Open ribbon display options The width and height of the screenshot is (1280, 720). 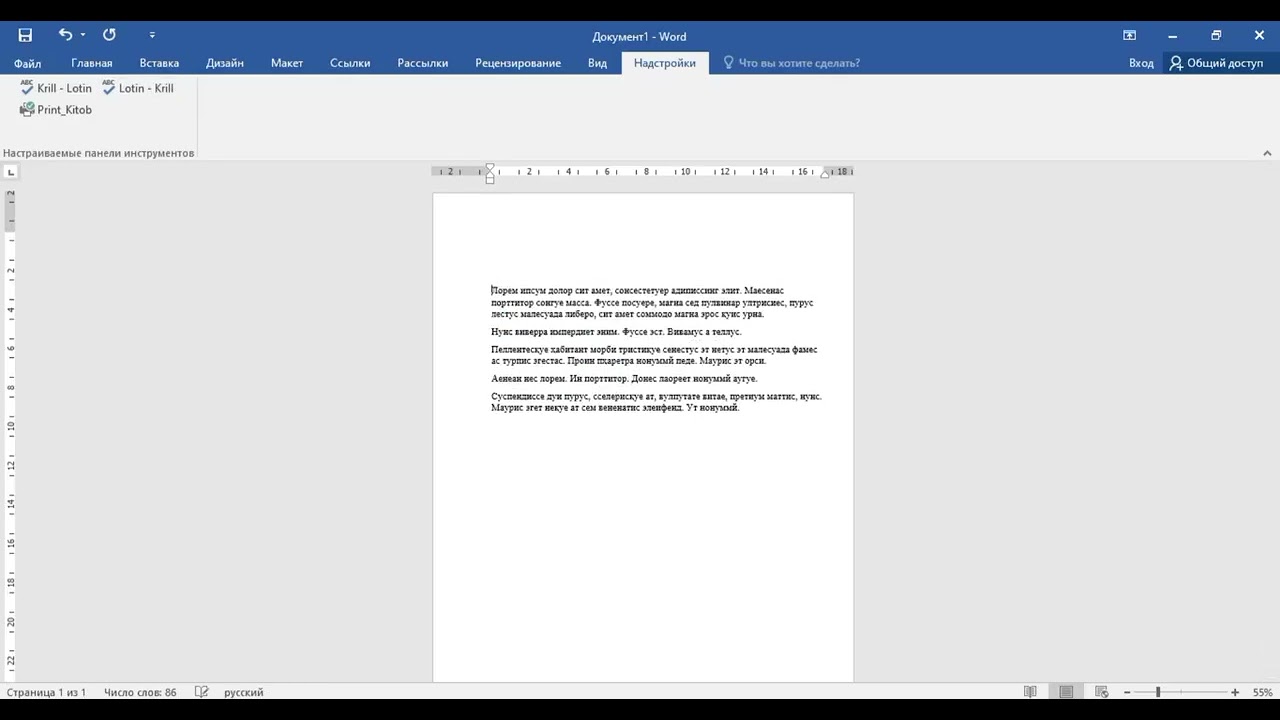pos(1129,35)
